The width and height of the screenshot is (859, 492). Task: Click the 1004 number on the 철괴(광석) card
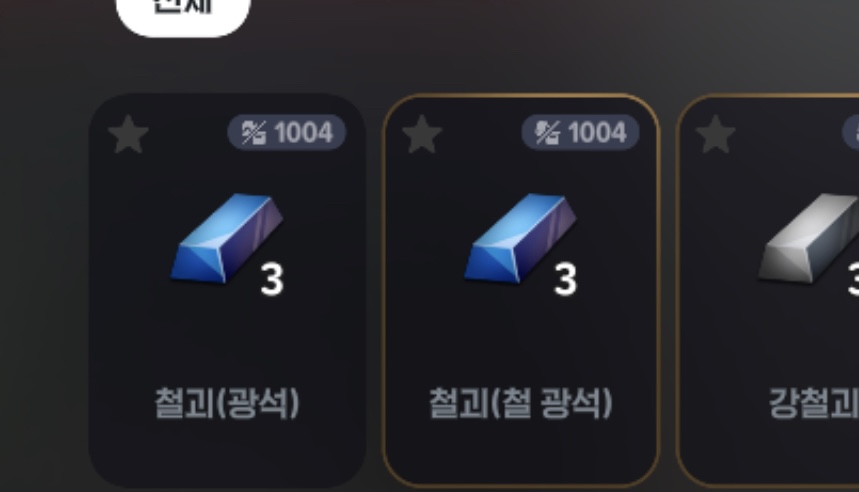pos(303,133)
